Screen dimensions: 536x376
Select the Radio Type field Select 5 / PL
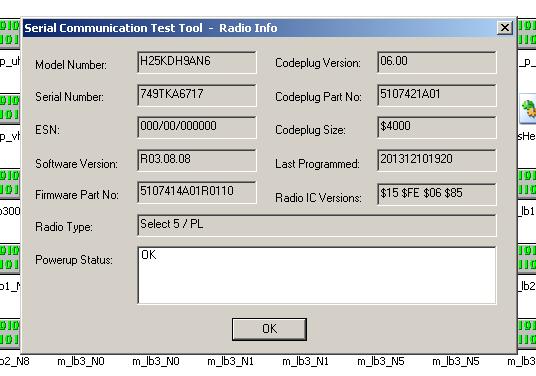coord(317,225)
